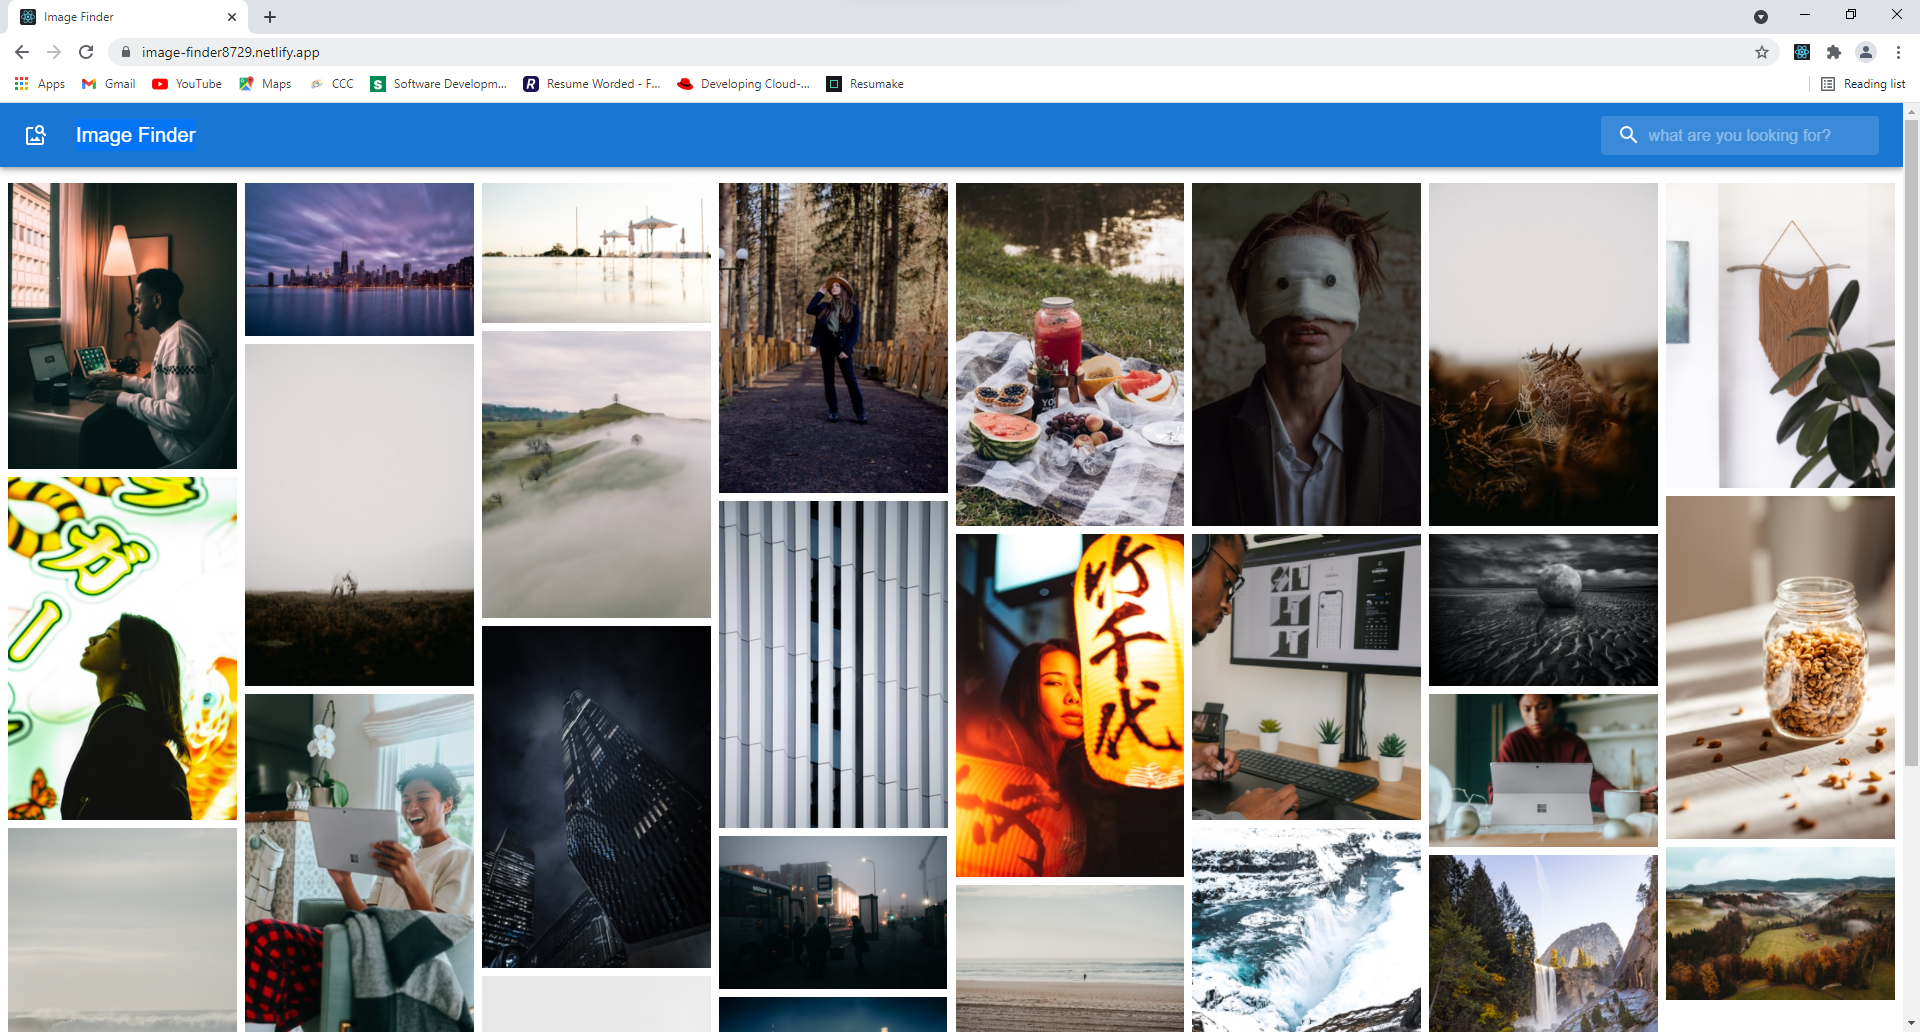1920x1032 pixels.
Task: Open the bandaged face man photo
Action: point(1306,354)
